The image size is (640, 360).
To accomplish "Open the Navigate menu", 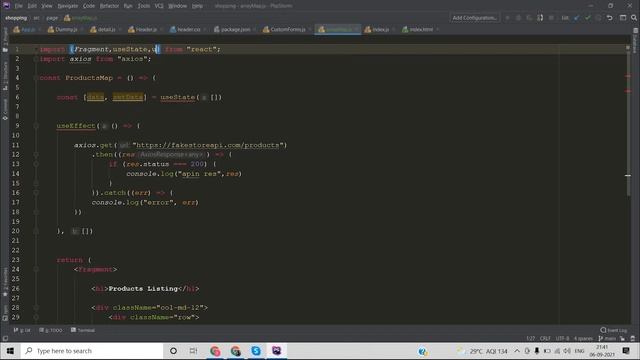I will [x=67, y=6].
